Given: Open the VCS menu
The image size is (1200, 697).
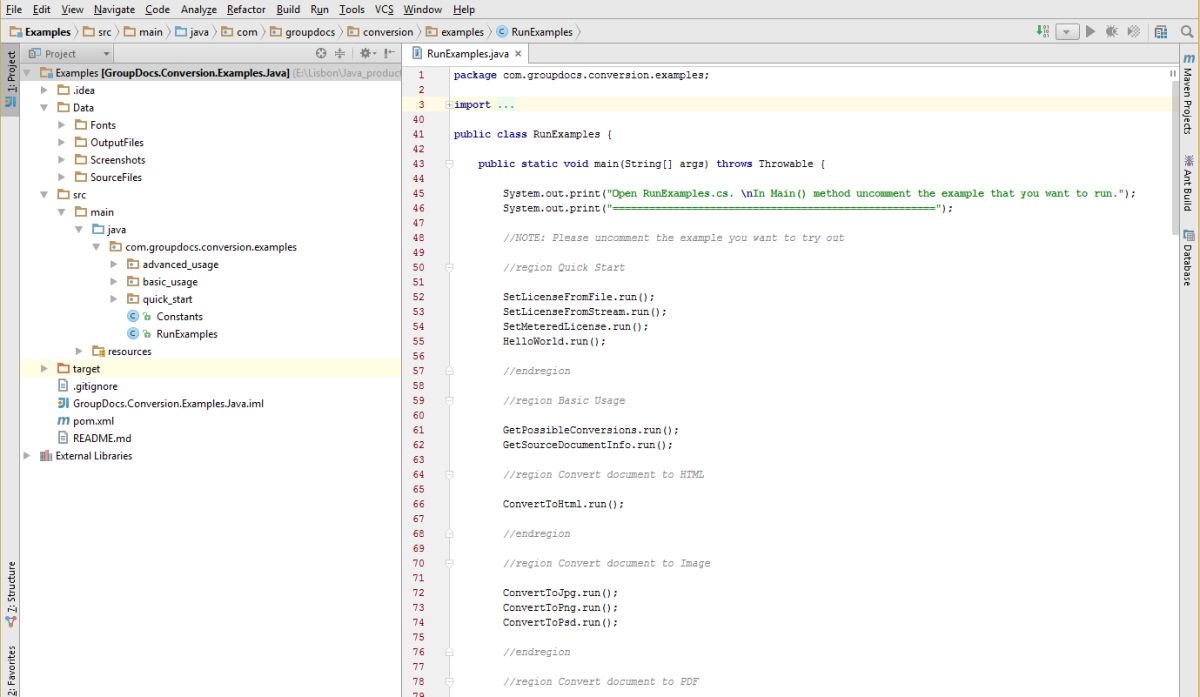Looking at the screenshot, I should pyautogui.click(x=384, y=9).
